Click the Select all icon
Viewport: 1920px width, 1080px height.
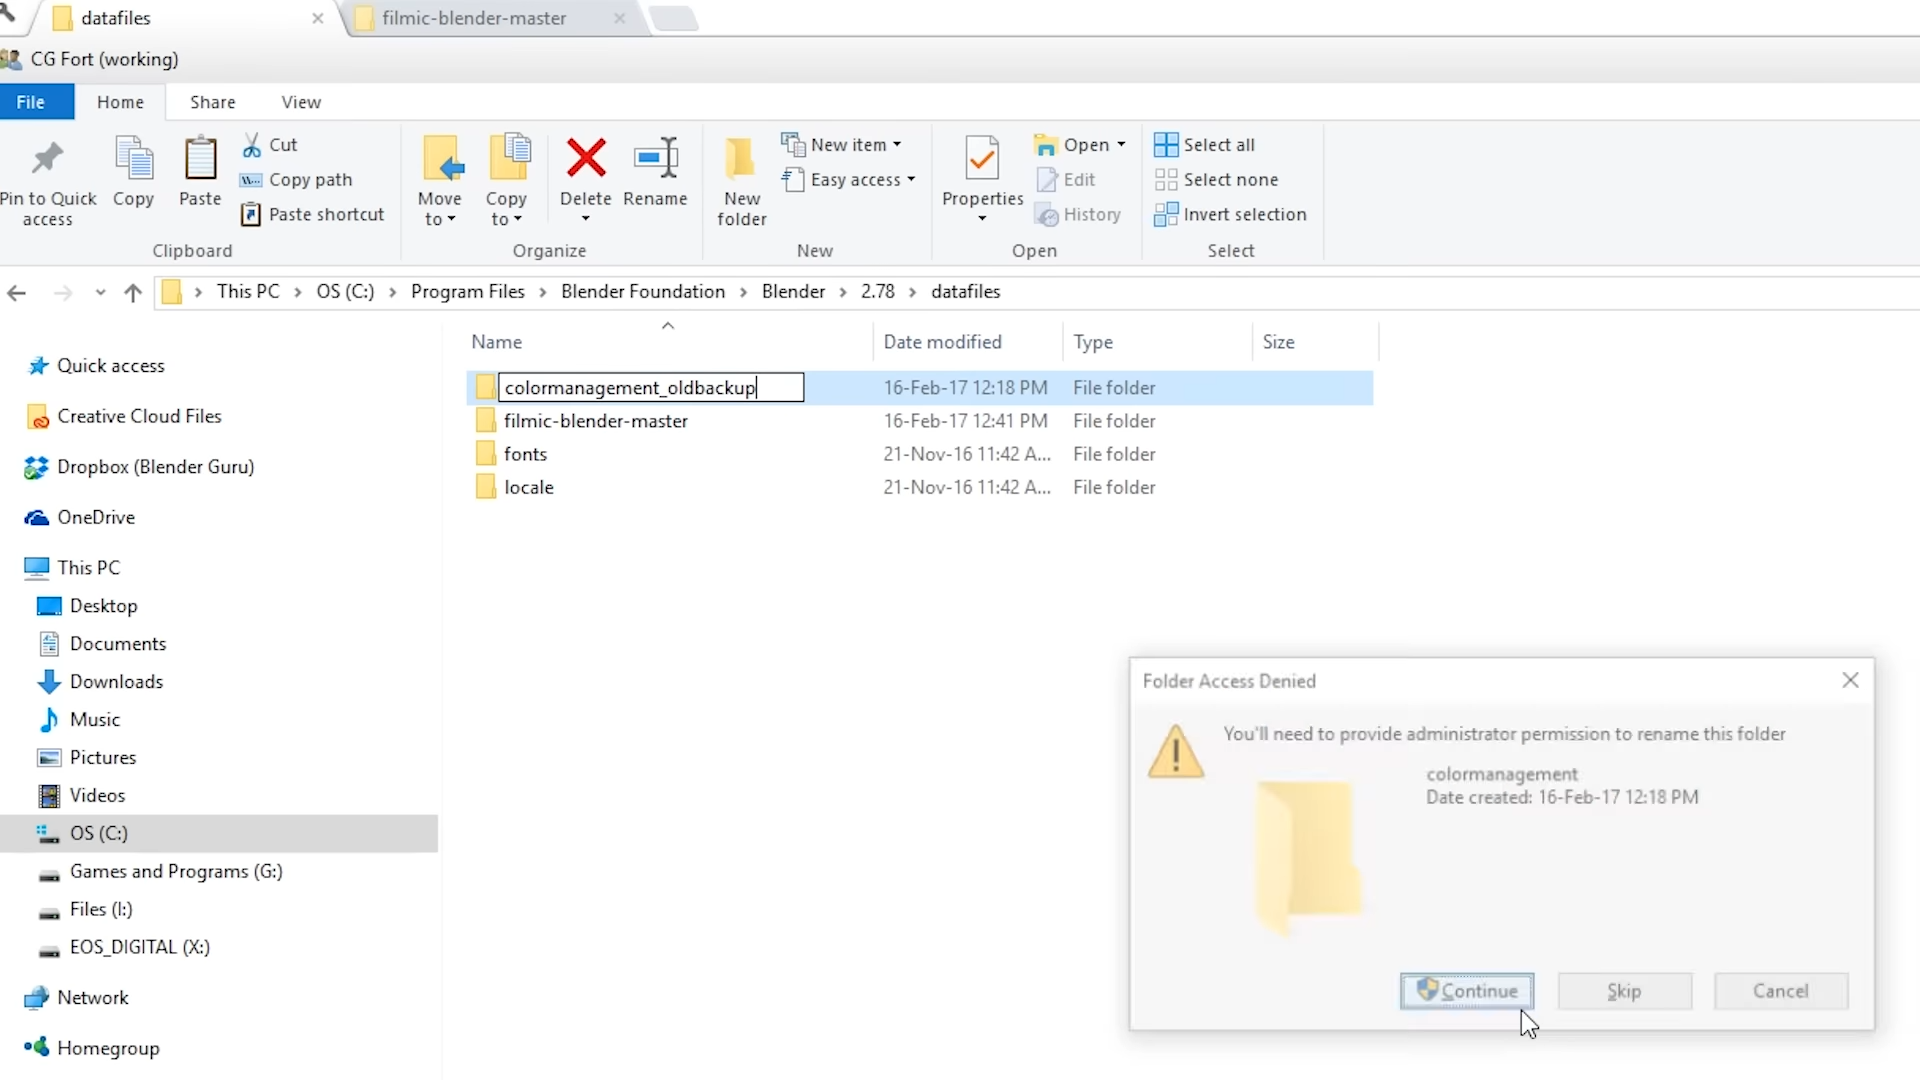1165,145
